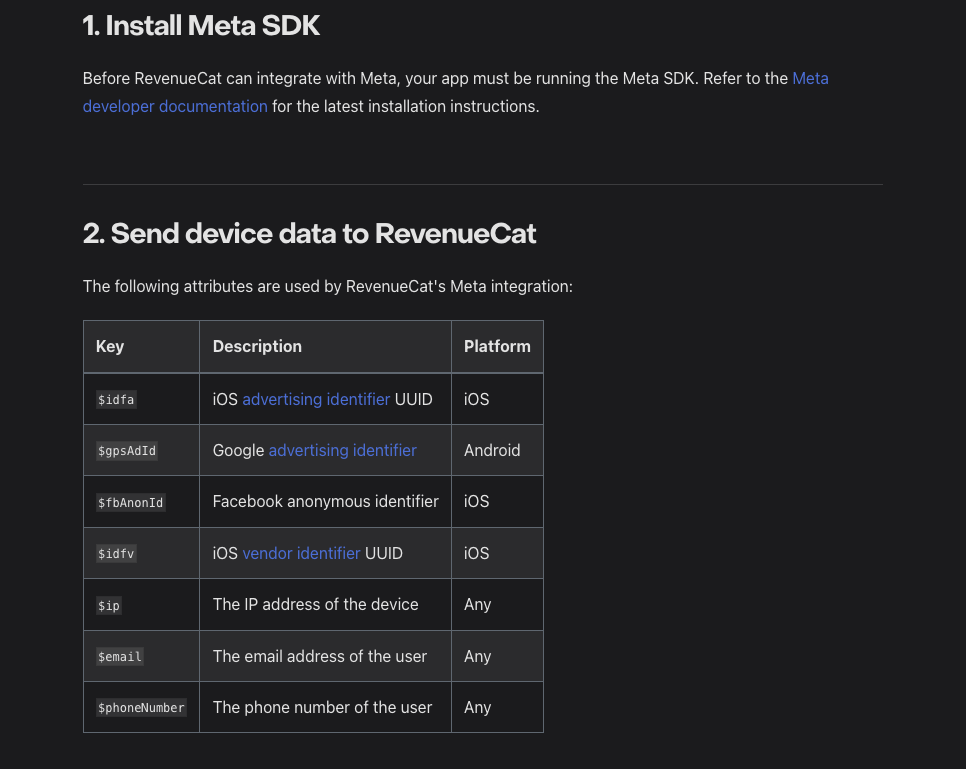Click 'Facebook anonymous identifier' description
The width and height of the screenshot is (966, 769).
325,502
